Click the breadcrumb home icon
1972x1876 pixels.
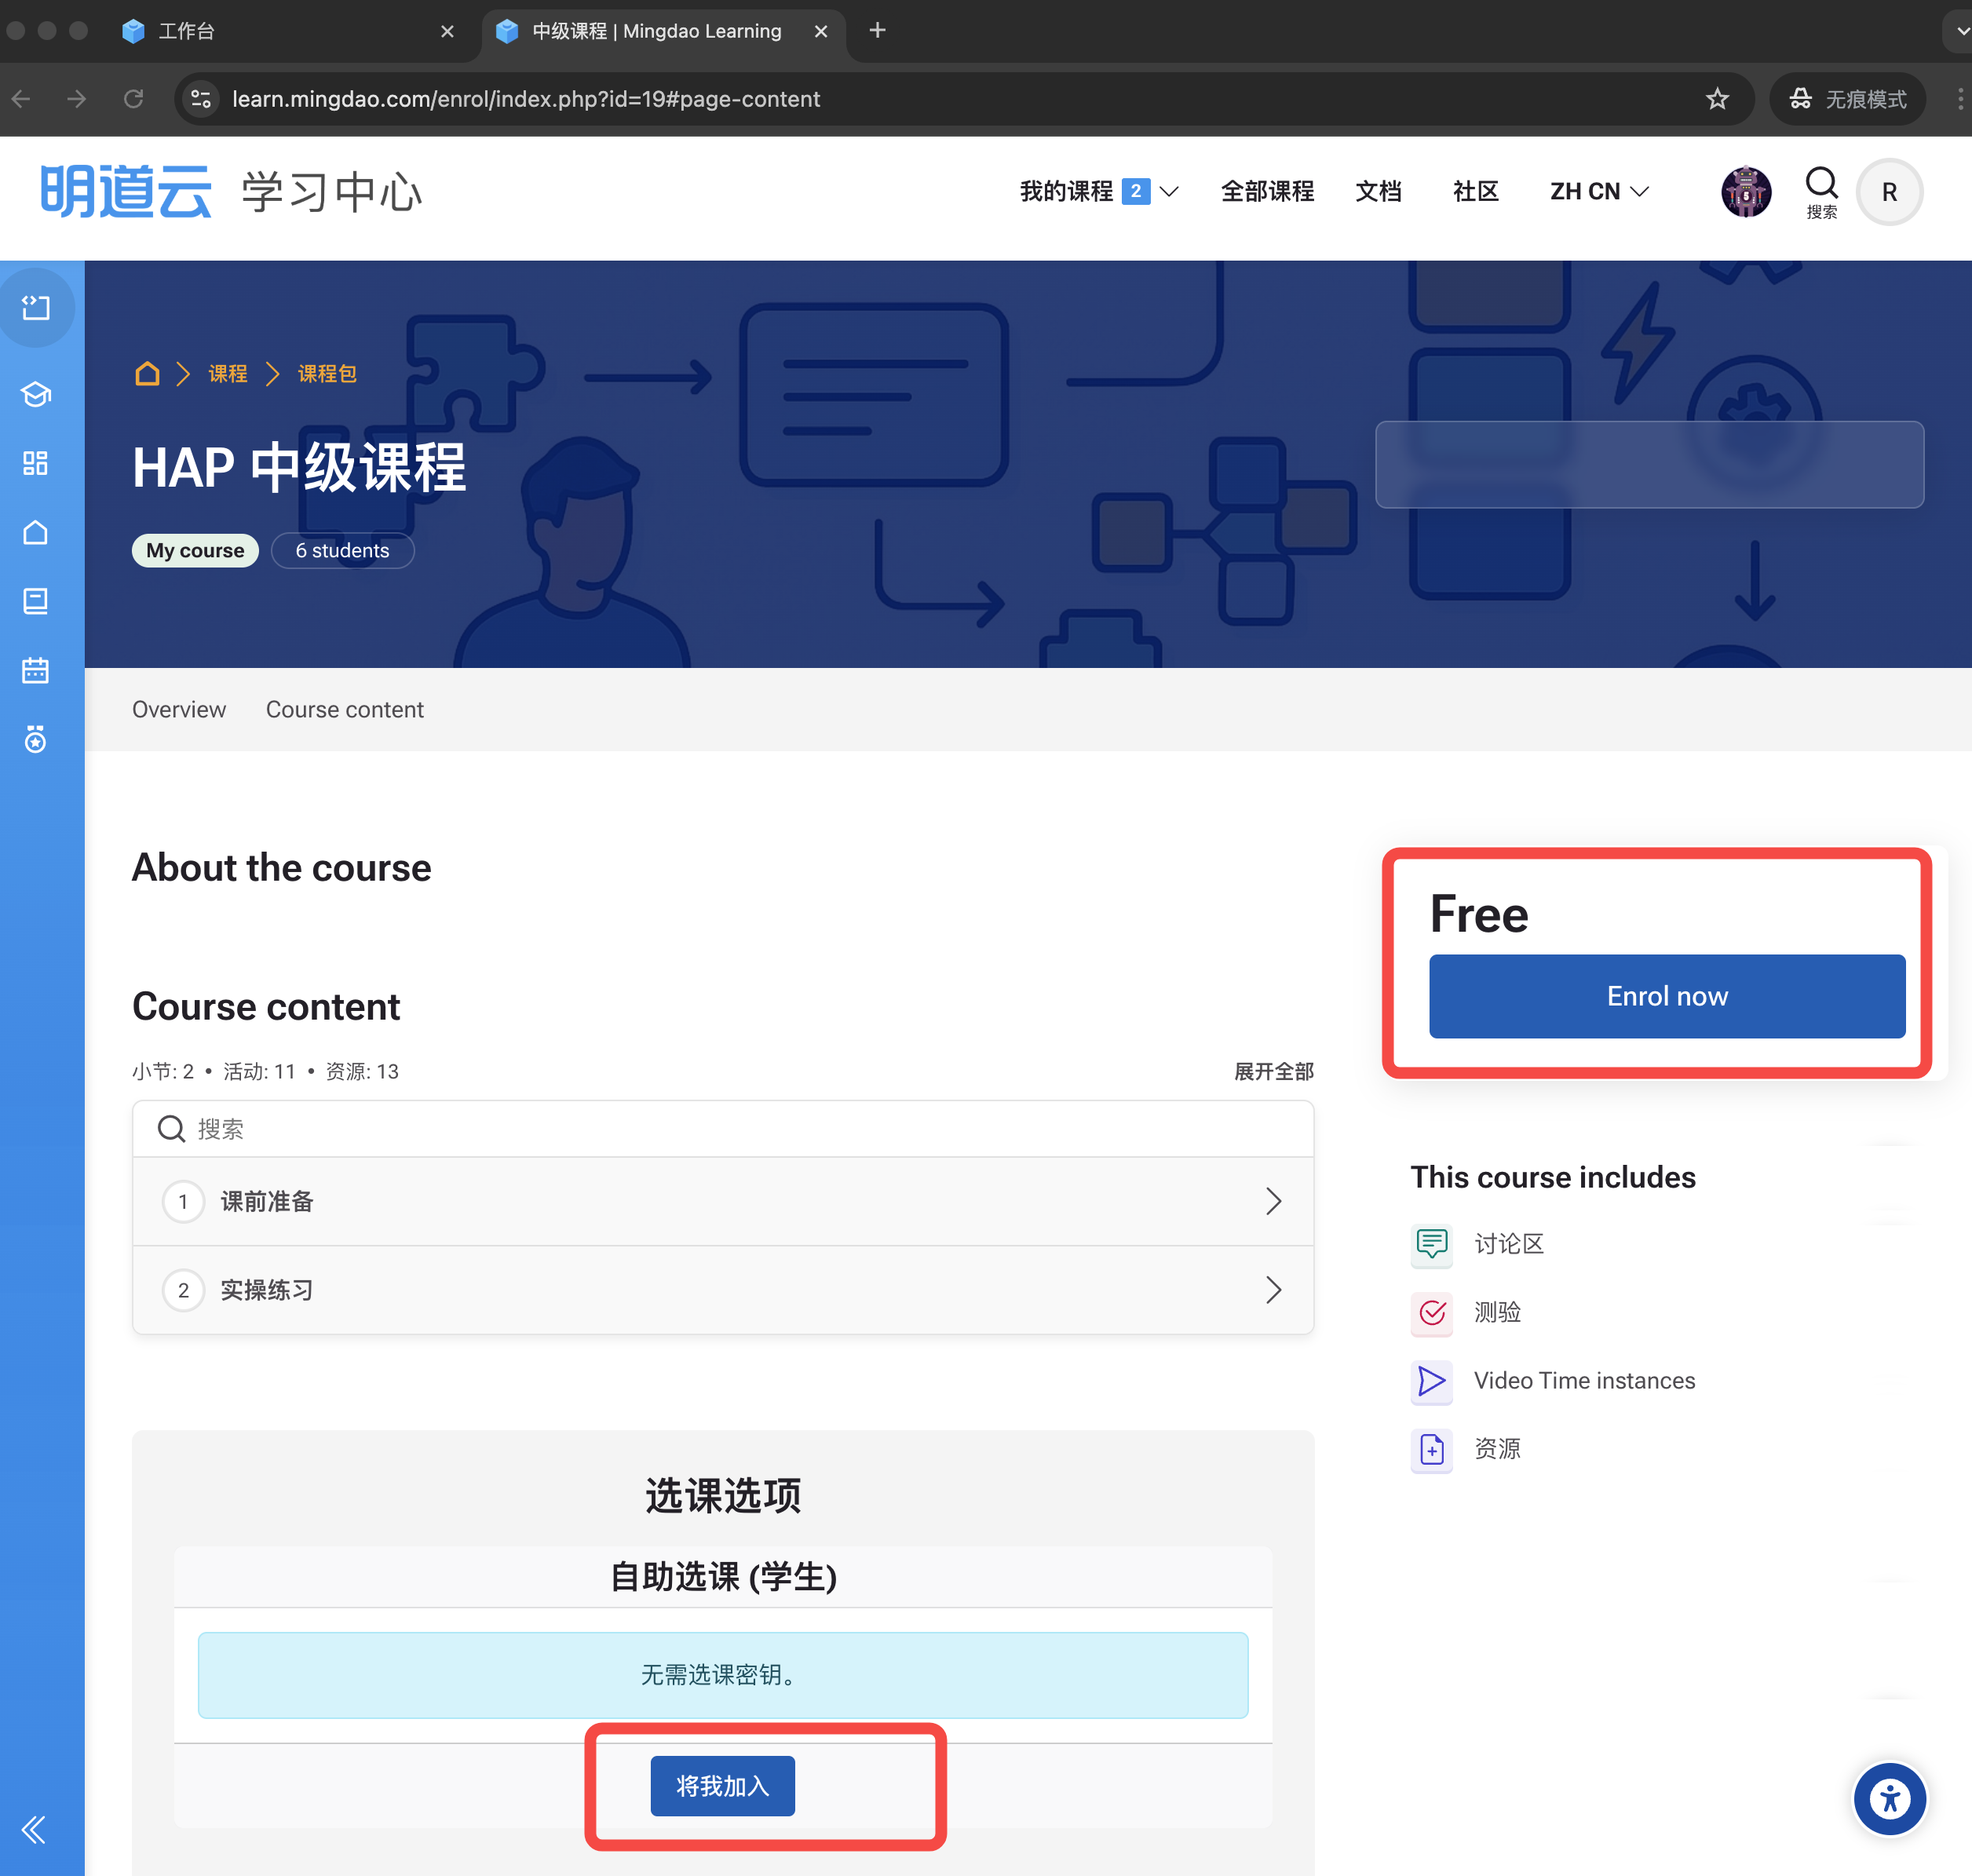point(147,374)
